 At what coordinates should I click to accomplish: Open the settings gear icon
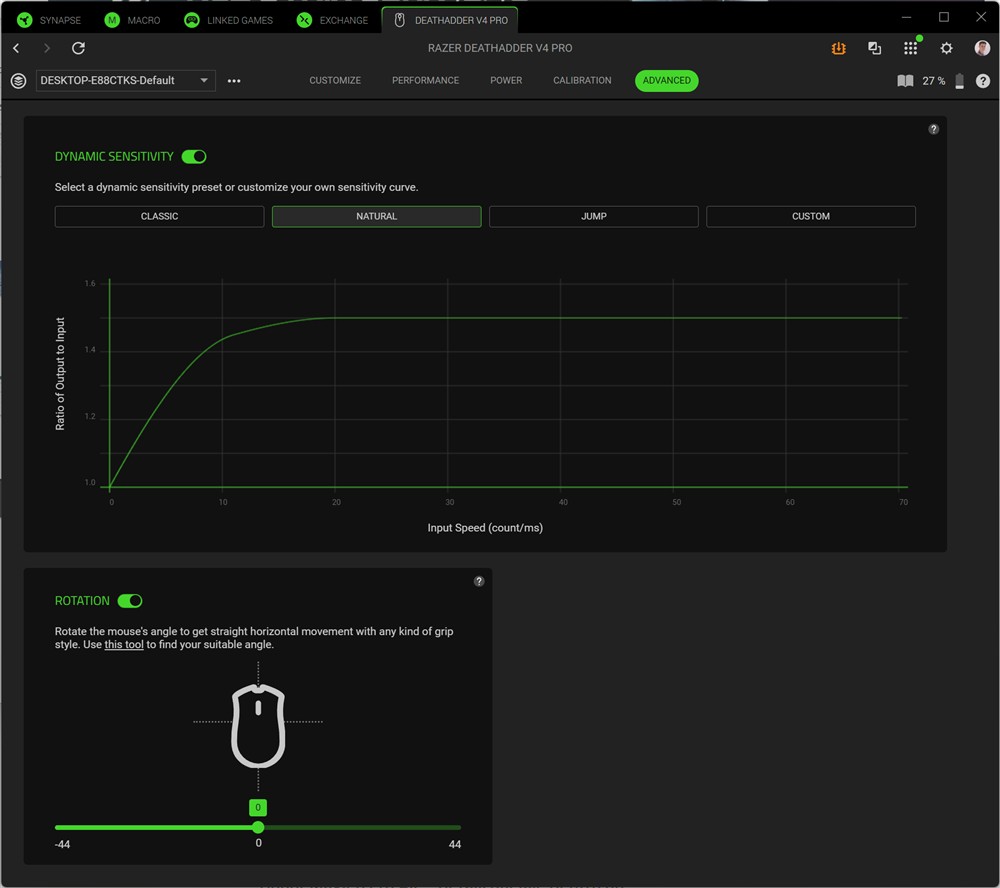coord(946,48)
